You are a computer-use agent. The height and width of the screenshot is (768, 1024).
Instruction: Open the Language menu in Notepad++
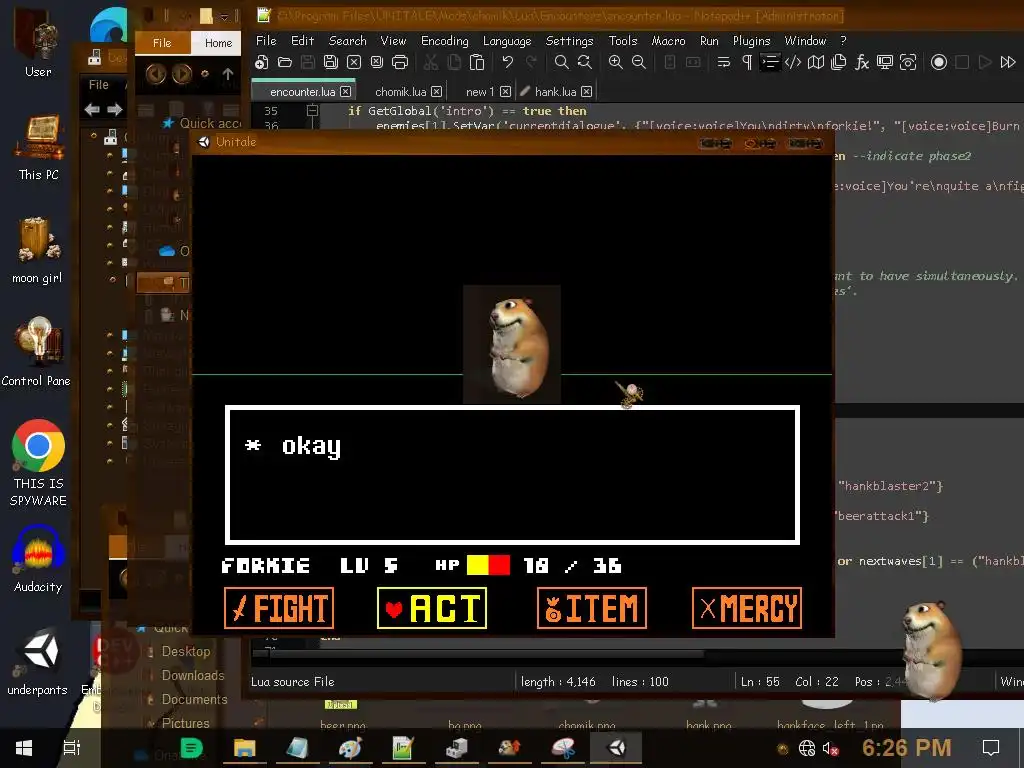pos(507,40)
